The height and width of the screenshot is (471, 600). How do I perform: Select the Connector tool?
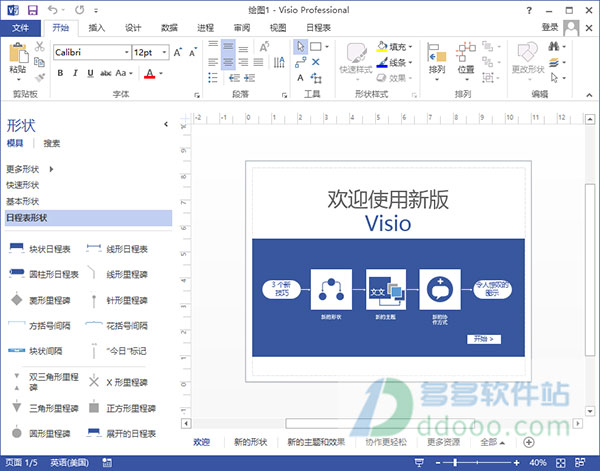pyautogui.click(x=300, y=62)
